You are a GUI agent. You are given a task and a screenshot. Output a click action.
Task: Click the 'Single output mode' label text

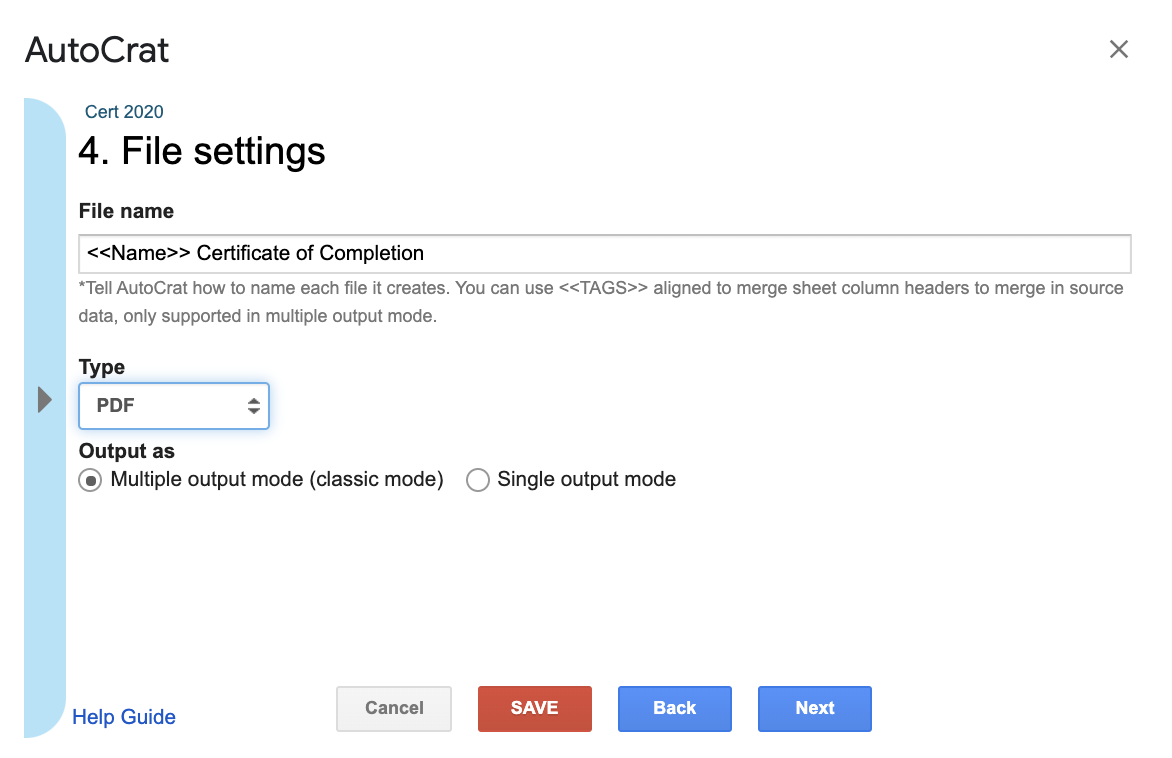[587, 479]
